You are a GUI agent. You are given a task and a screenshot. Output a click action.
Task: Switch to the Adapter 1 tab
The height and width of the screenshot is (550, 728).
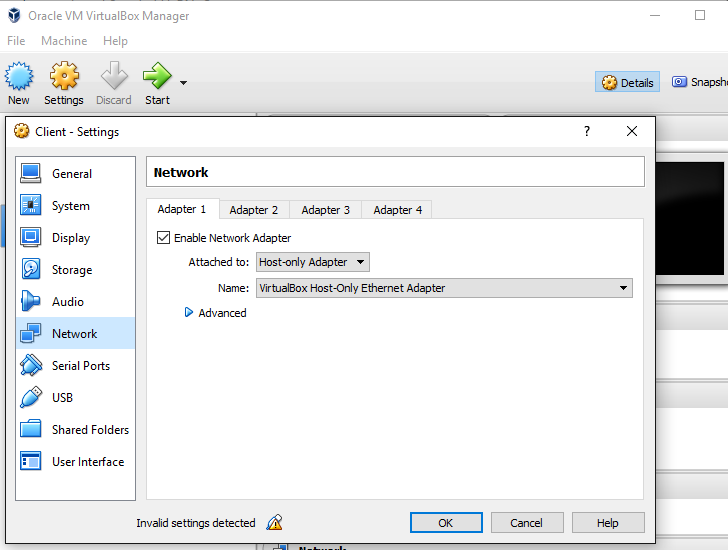point(182,209)
